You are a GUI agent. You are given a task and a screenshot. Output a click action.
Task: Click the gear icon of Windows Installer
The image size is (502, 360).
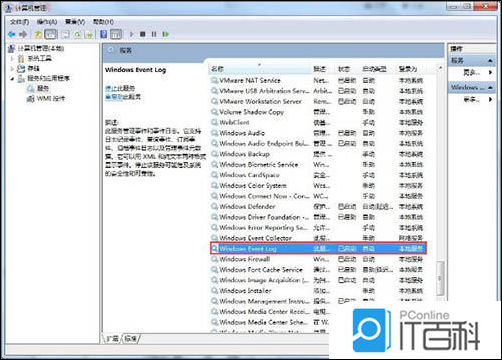214,291
